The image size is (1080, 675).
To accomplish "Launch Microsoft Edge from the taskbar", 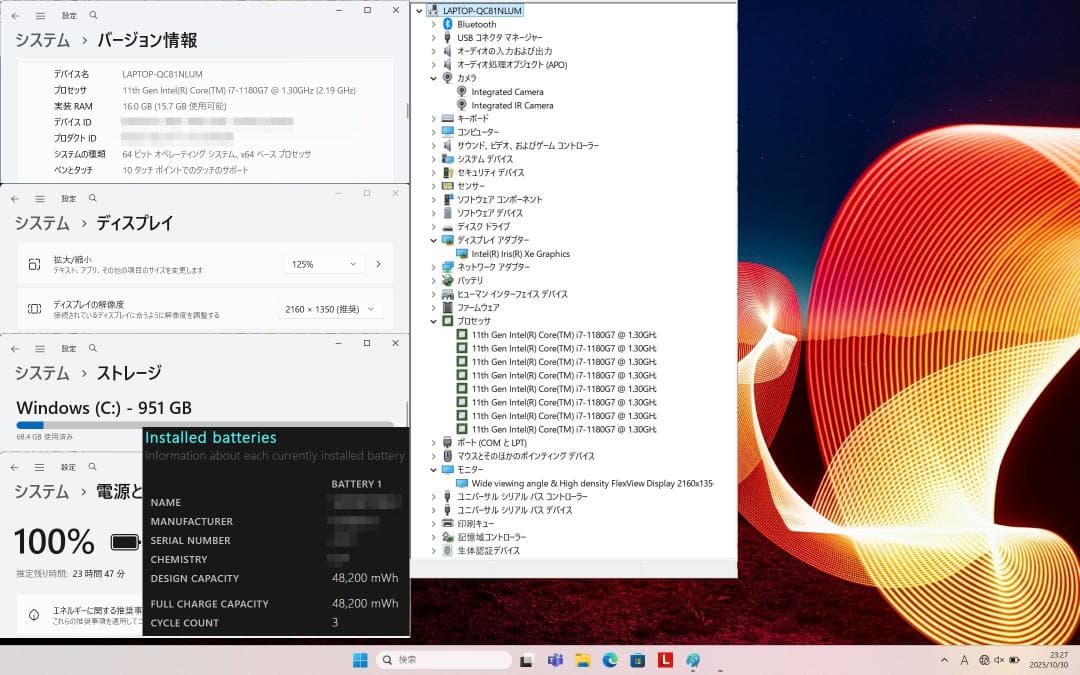I will 611,660.
